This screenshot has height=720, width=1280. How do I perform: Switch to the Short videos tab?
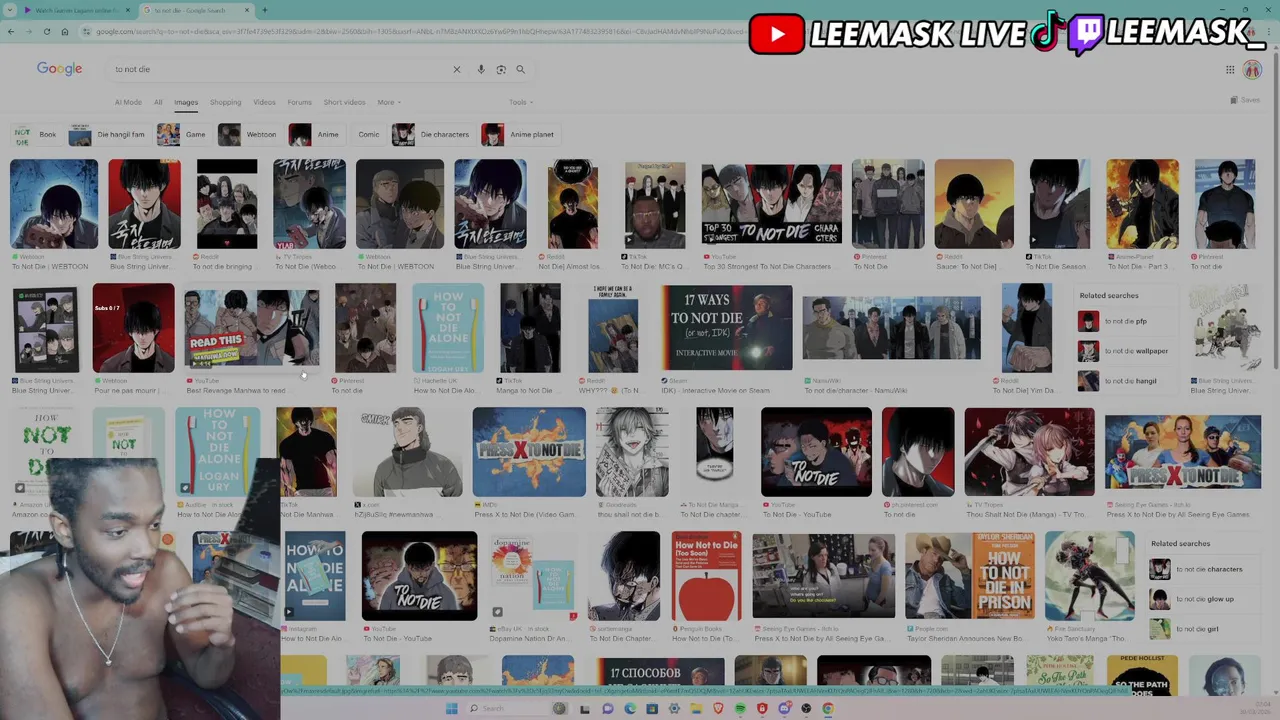[x=344, y=102]
